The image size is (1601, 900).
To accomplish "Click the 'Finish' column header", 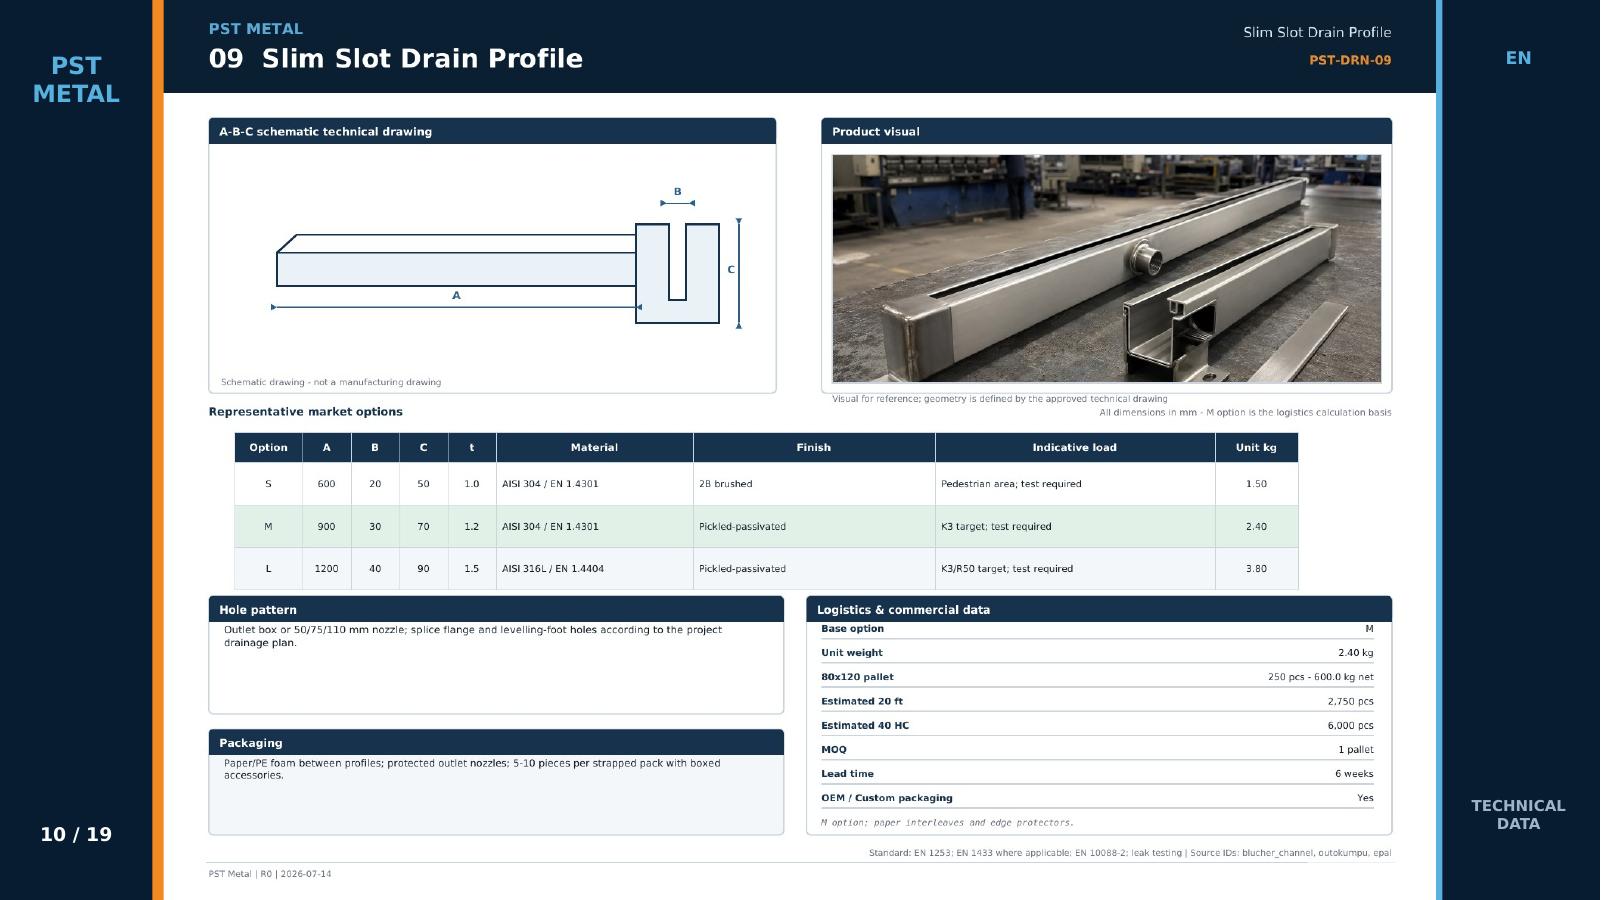I will tap(813, 447).
